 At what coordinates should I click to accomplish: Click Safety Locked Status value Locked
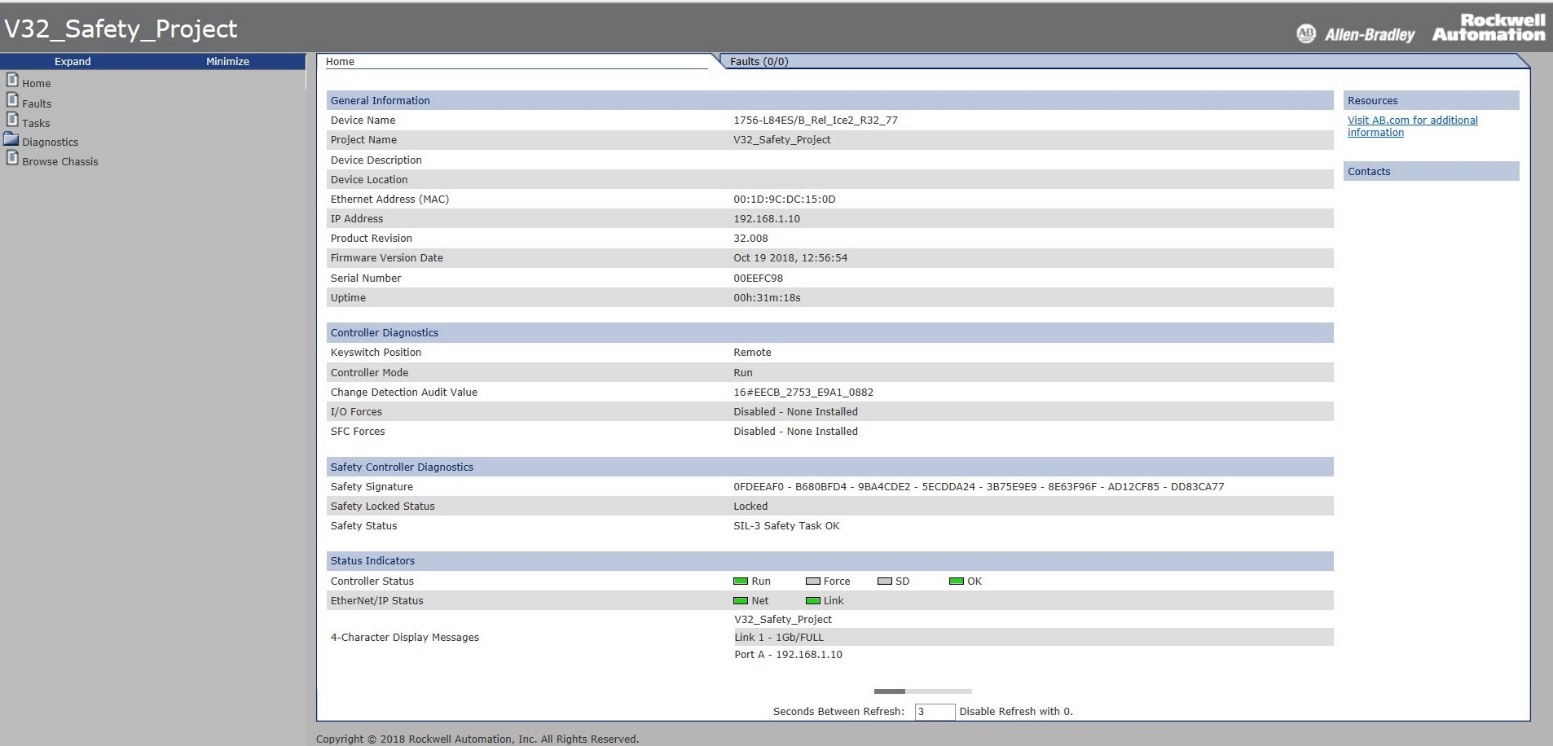(750, 506)
